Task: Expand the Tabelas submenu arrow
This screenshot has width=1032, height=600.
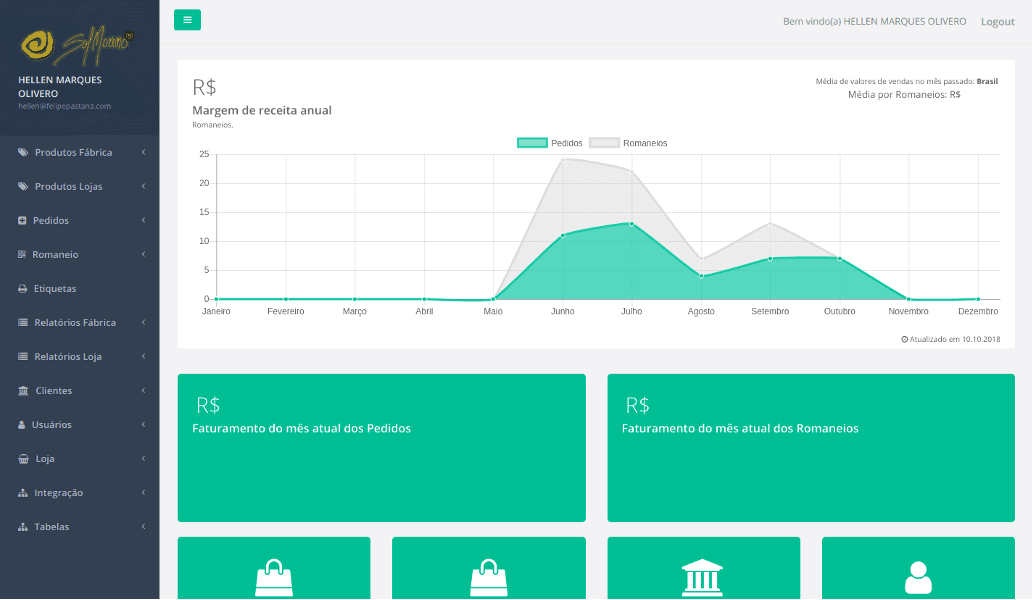Action: 143,527
